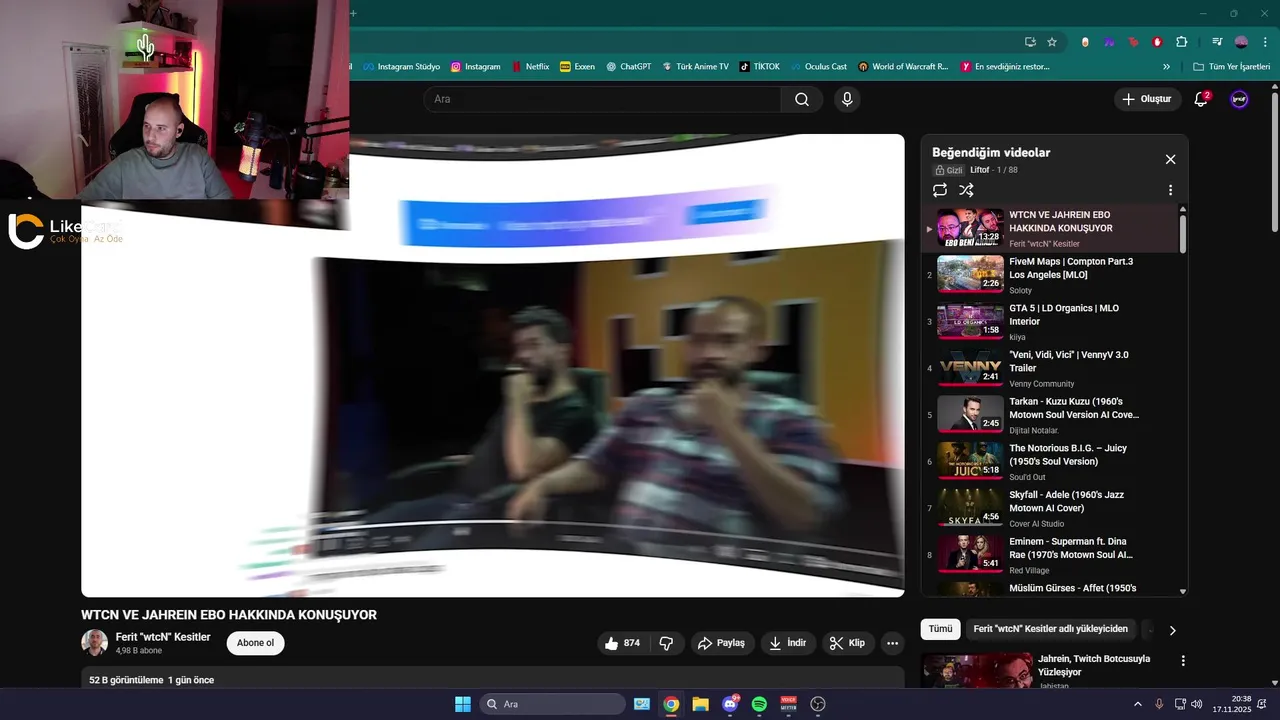Open options for Jahrein, Twitch Botcusuyla Yüzleşiyor
This screenshot has height=720, width=1280.
[1183, 661]
